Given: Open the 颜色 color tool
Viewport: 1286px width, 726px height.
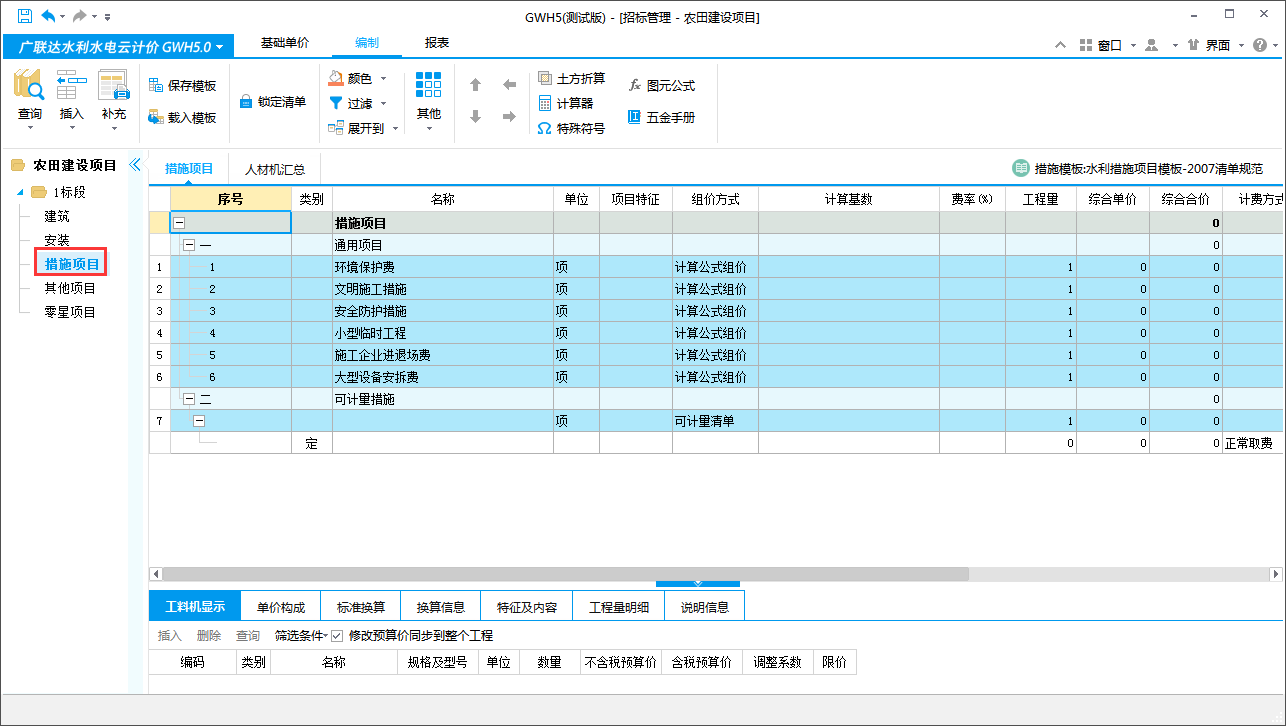Looking at the screenshot, I should click(x=359, y=78).
